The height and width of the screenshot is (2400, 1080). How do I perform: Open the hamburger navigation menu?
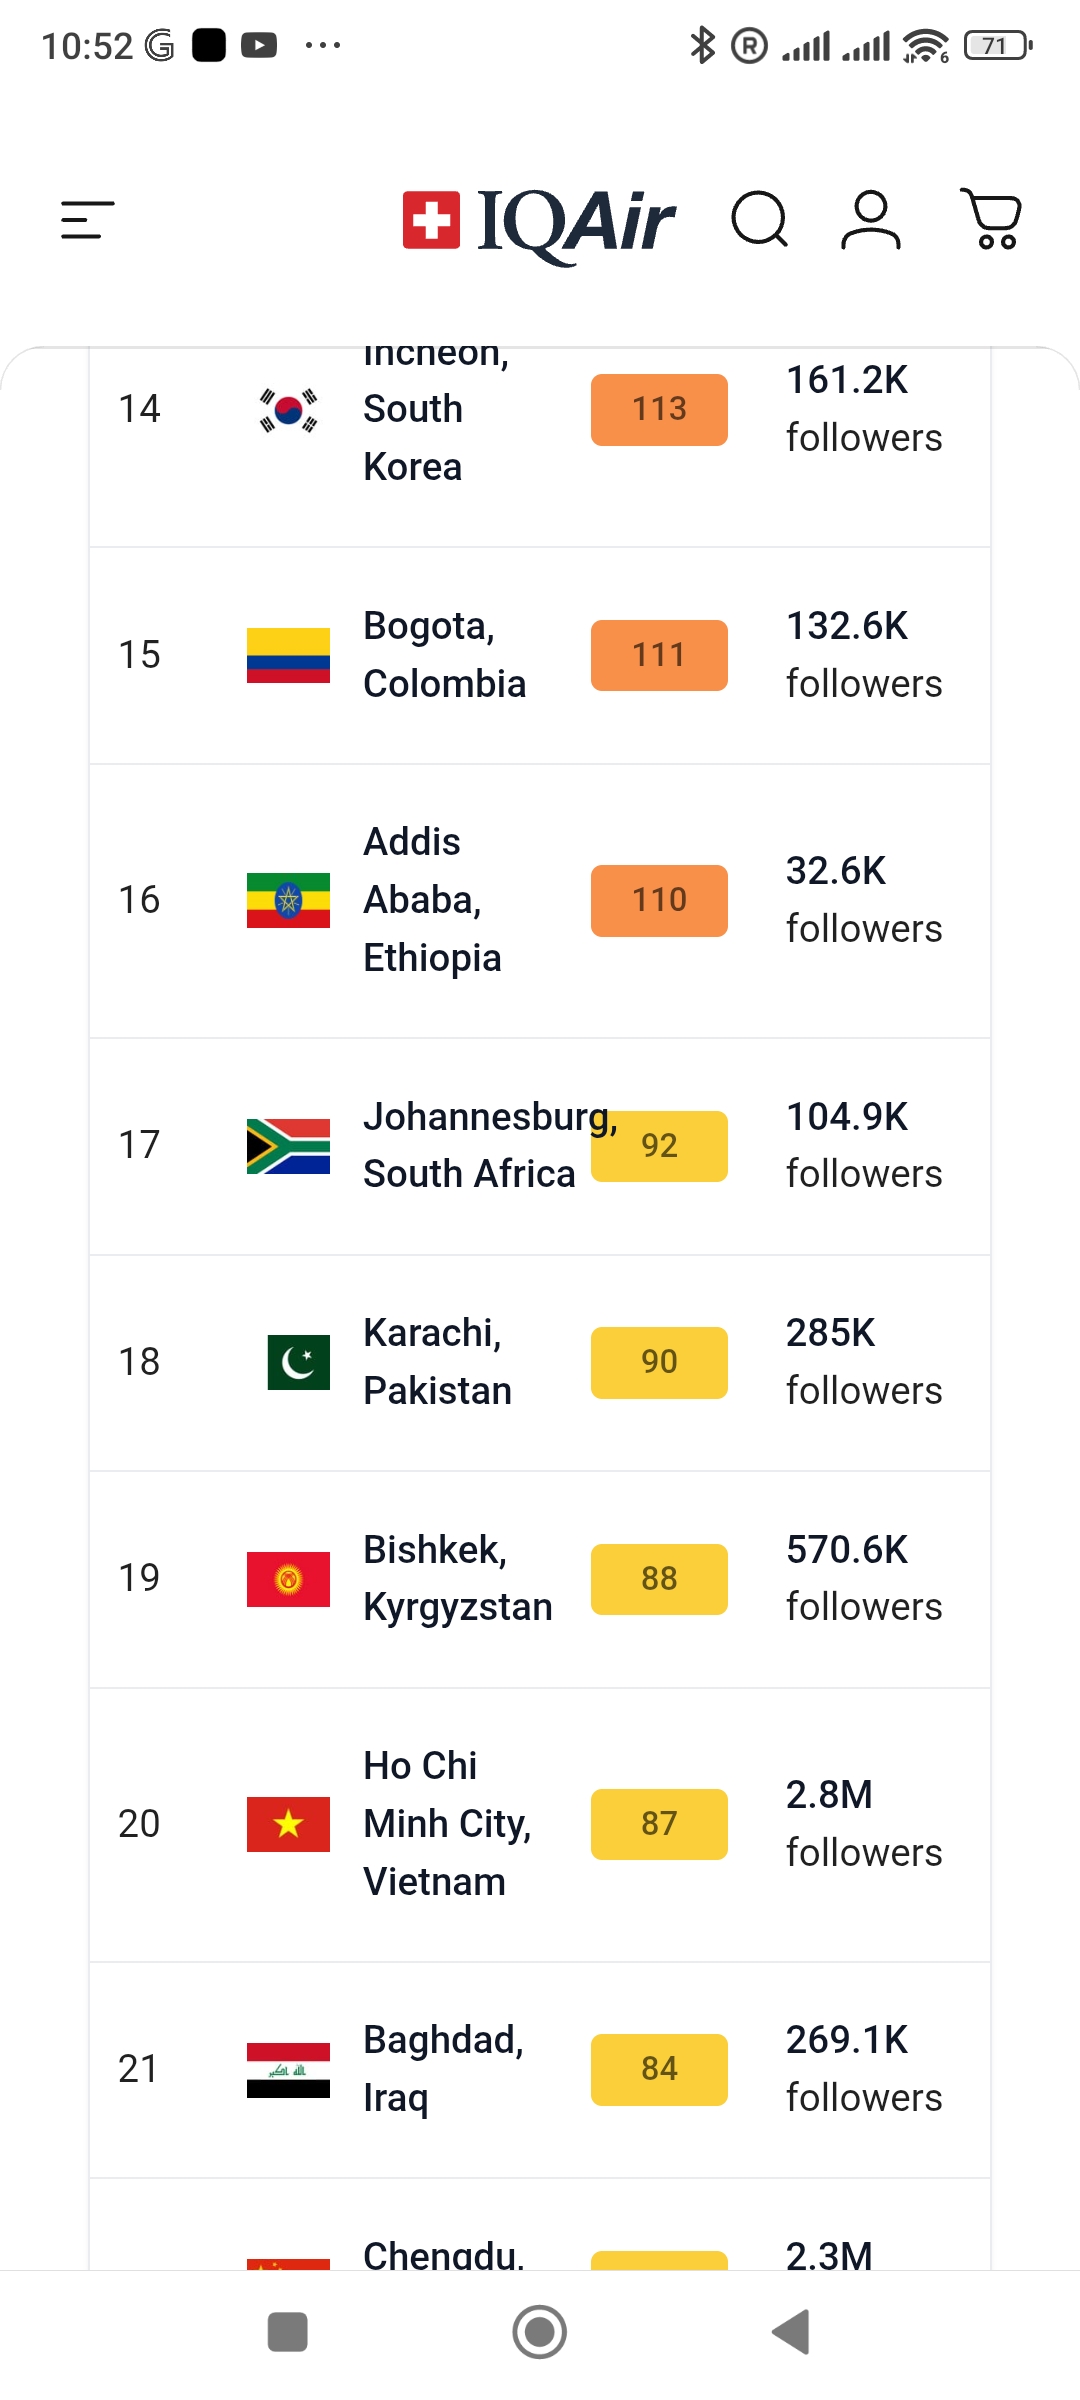(88, 220)
